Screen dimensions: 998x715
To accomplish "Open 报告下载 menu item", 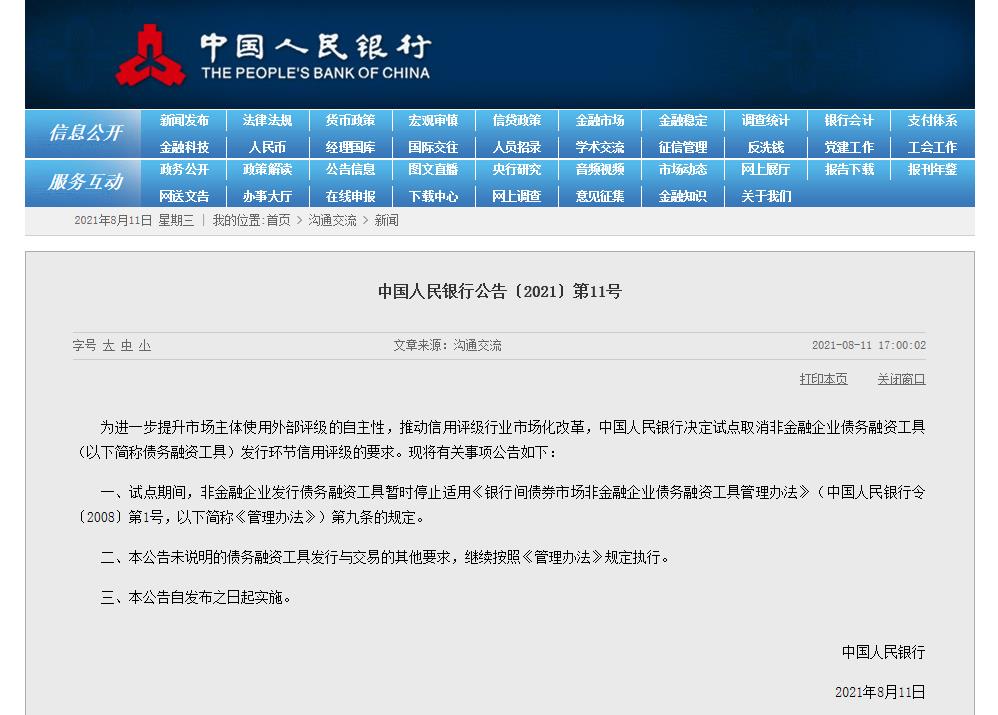I will point(849,169).
